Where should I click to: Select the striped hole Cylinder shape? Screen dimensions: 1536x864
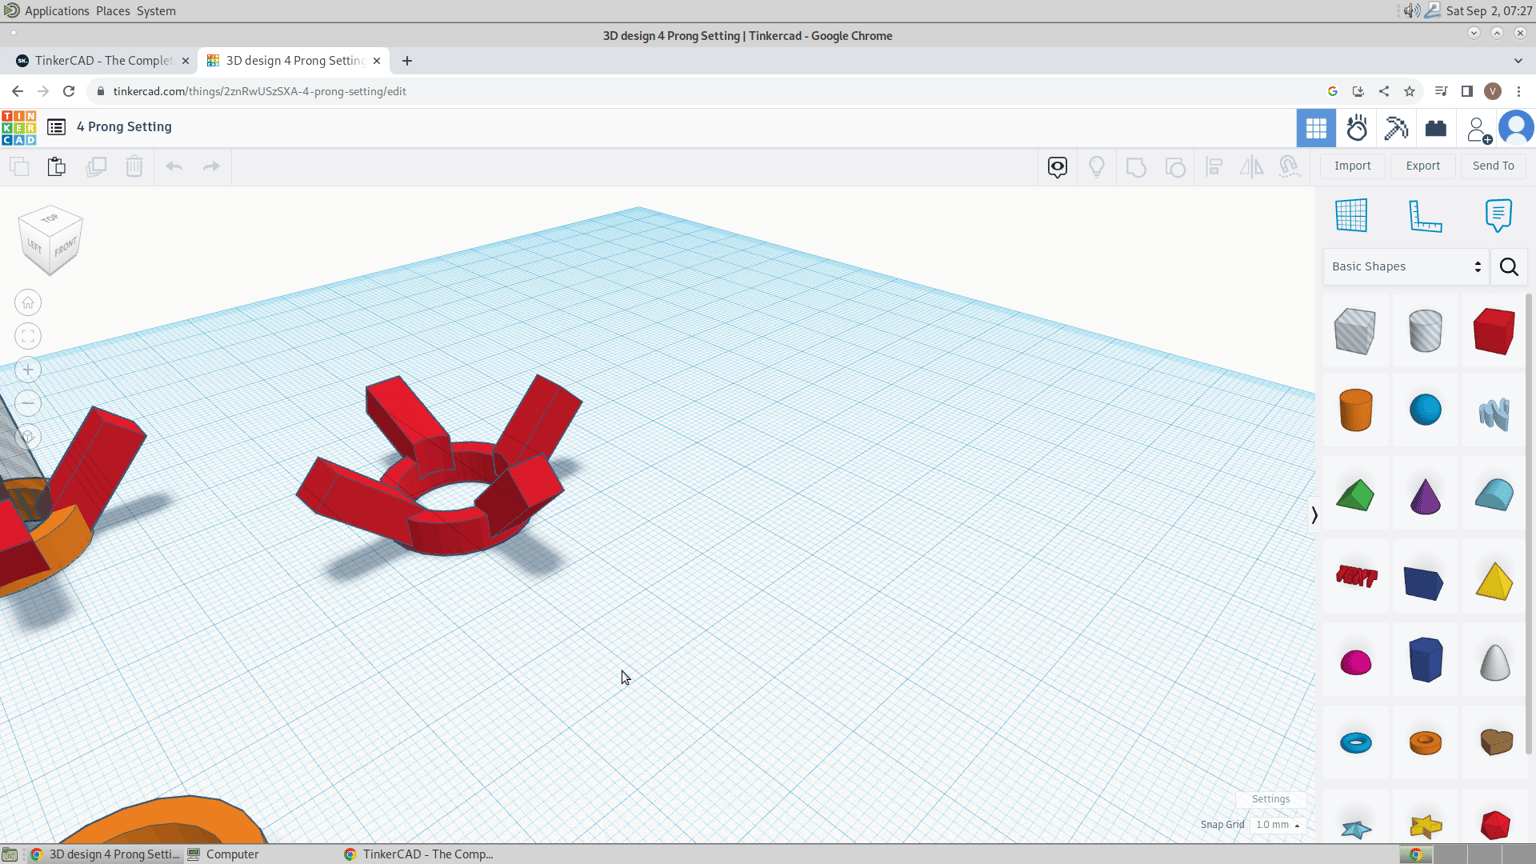pyautogui.click(x=1425, y=331)
